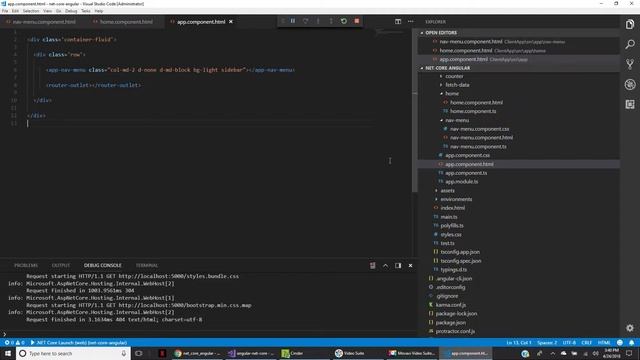Expand the fetch-data folder
640x360 pixels.
click(x=457, y=85)
